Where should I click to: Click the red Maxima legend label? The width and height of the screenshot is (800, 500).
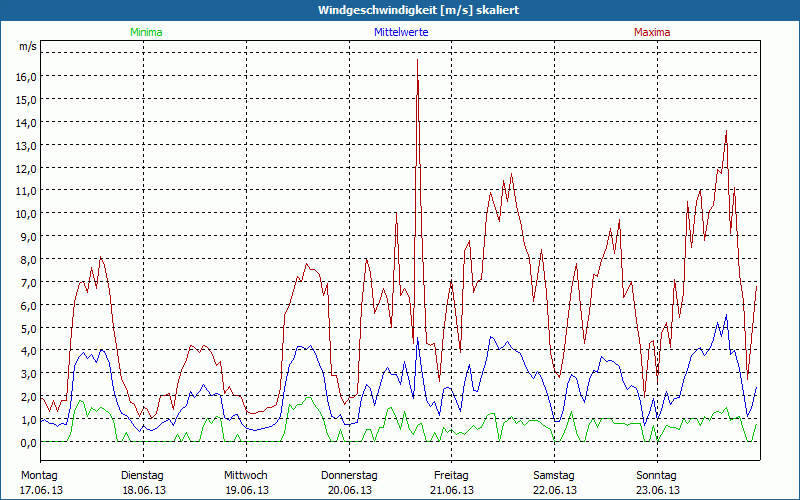click(x=652, y=32)
